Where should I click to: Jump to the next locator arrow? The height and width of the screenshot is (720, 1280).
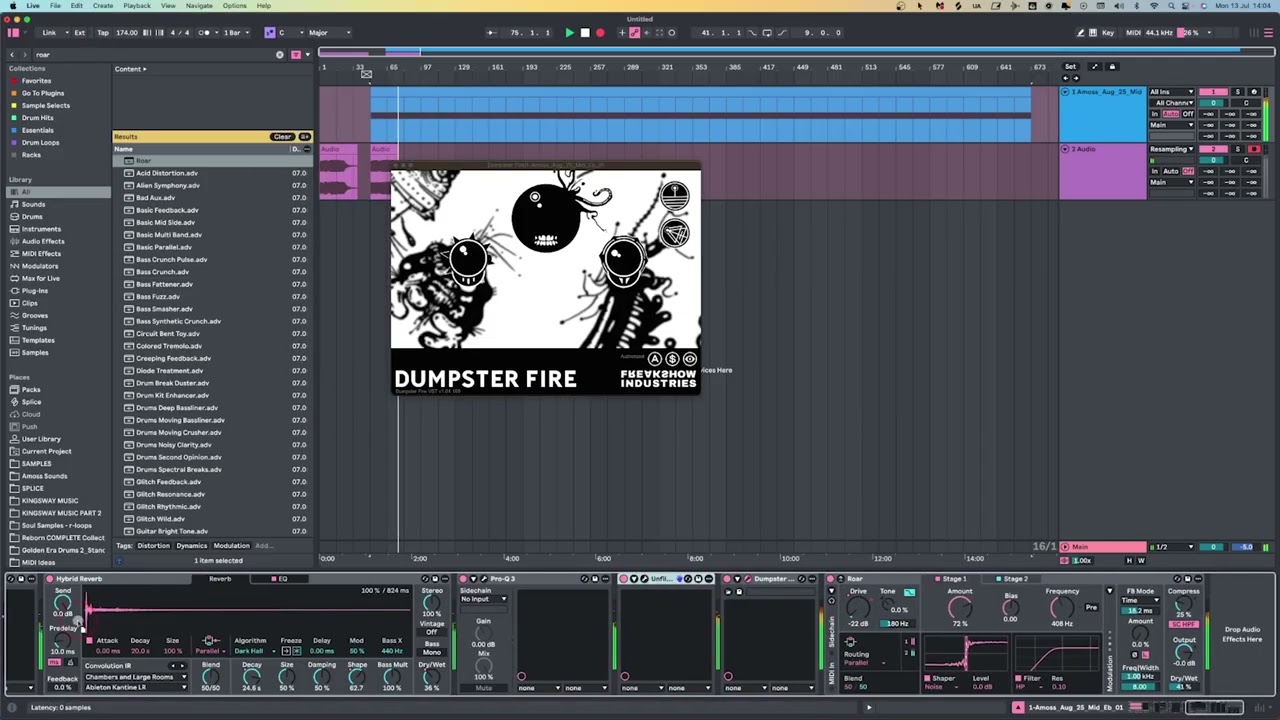pyautogui.click(x=1075, y=78)
